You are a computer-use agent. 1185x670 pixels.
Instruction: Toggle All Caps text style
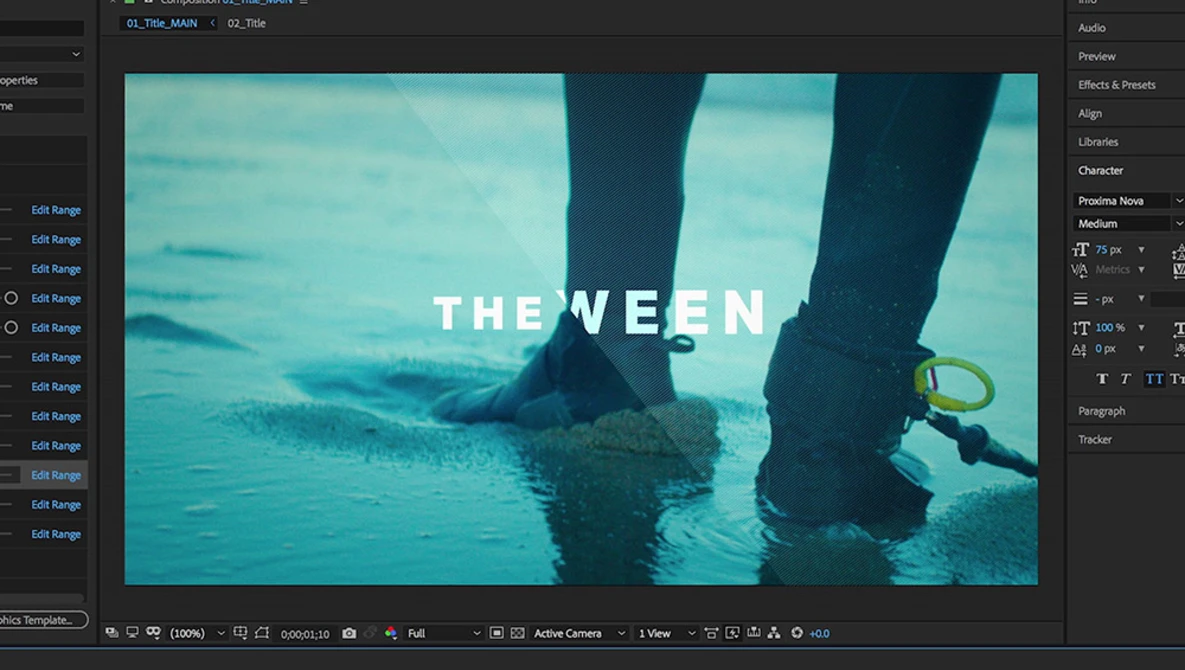pyautogui.click(x=1153, y=379)
